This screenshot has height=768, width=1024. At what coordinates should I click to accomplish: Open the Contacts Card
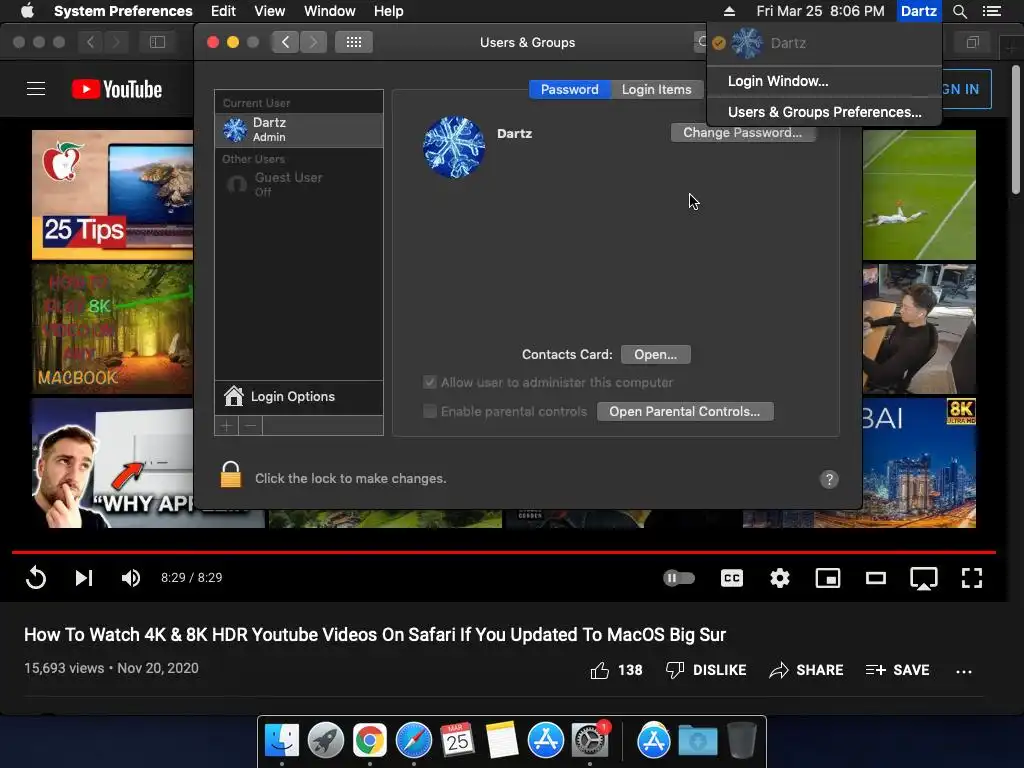click(656, 355)
